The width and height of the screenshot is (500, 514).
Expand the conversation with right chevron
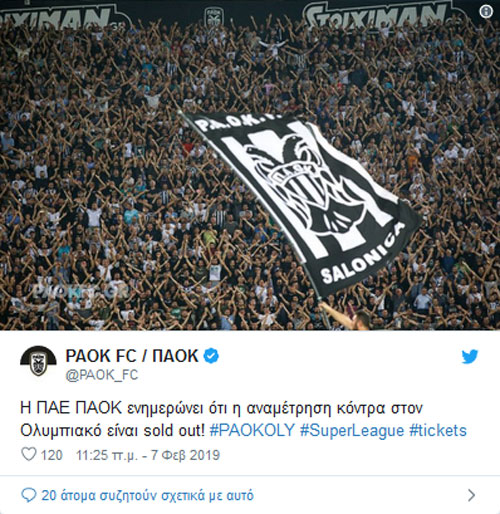[472, 495]
